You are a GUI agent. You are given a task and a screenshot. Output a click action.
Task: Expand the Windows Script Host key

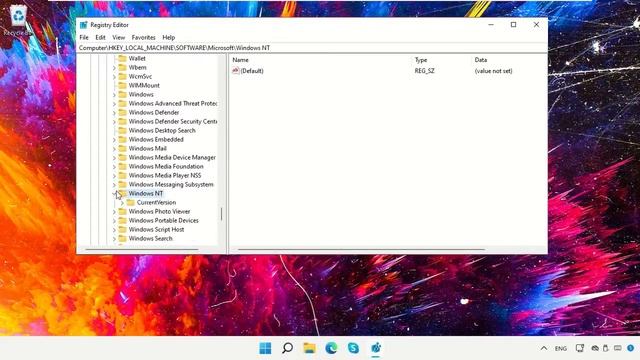point(114,229)
